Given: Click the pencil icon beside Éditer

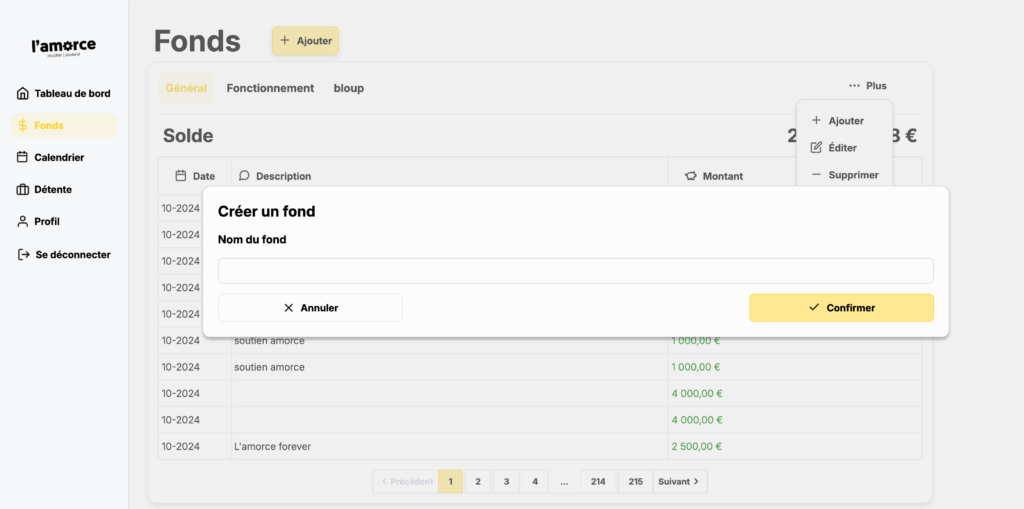Looking at the screenshot, I should pos(816,148).
